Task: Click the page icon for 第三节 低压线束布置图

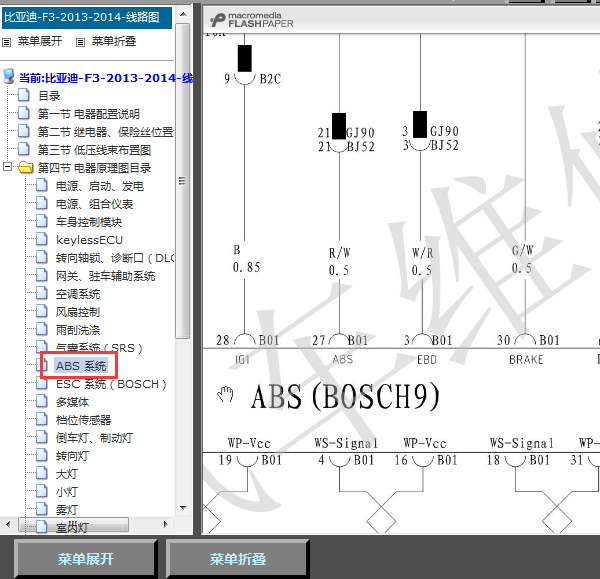Action: [24, 149]
